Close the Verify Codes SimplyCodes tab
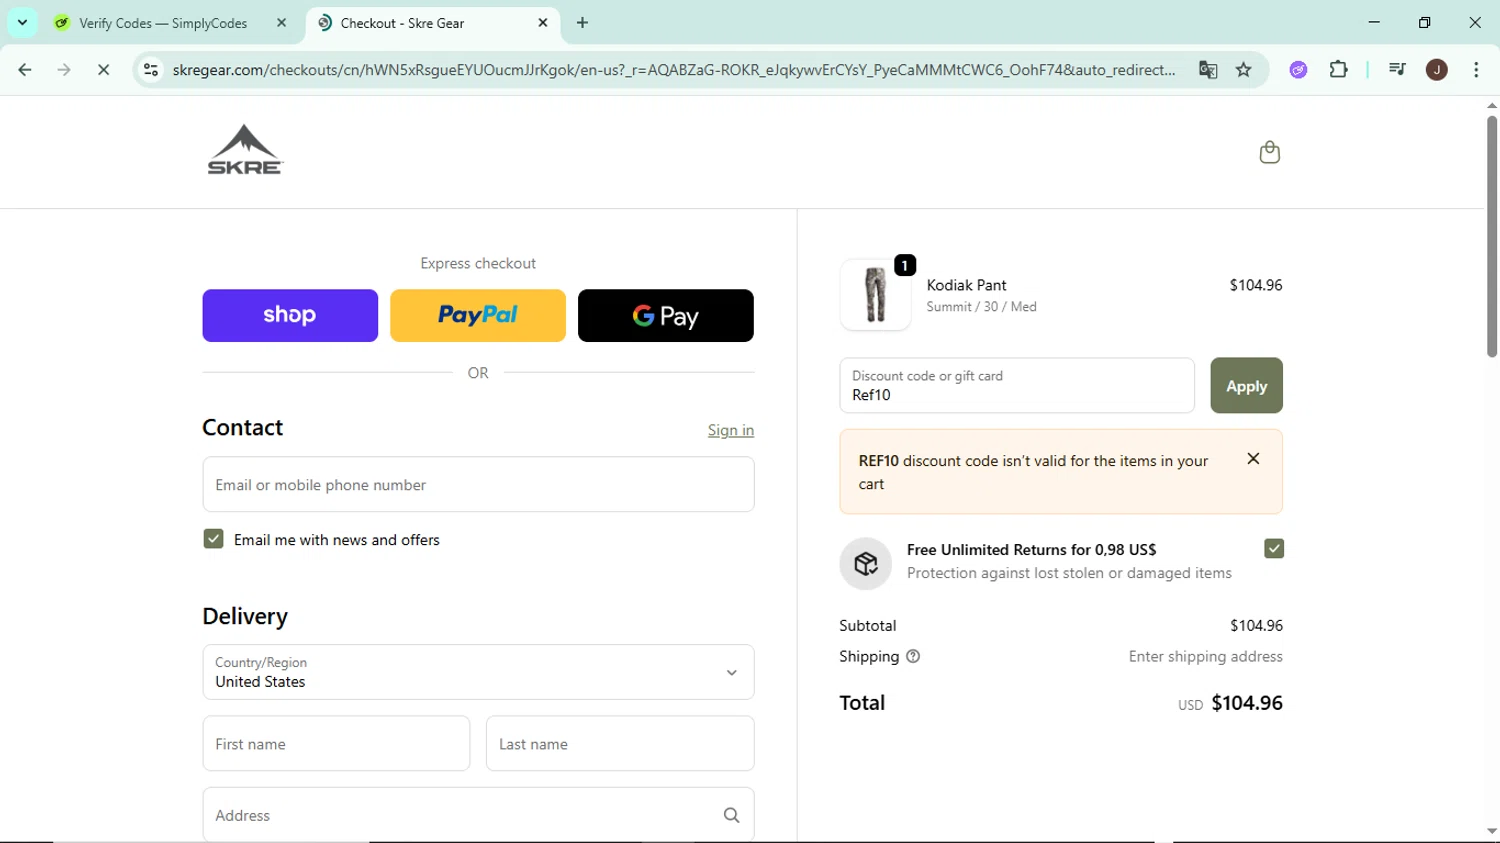This screenshot has height=843, width=1500. pos(281,23)
